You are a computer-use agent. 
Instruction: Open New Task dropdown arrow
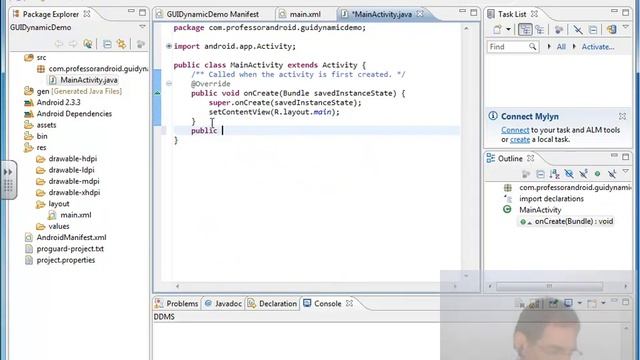coord(508,29)
